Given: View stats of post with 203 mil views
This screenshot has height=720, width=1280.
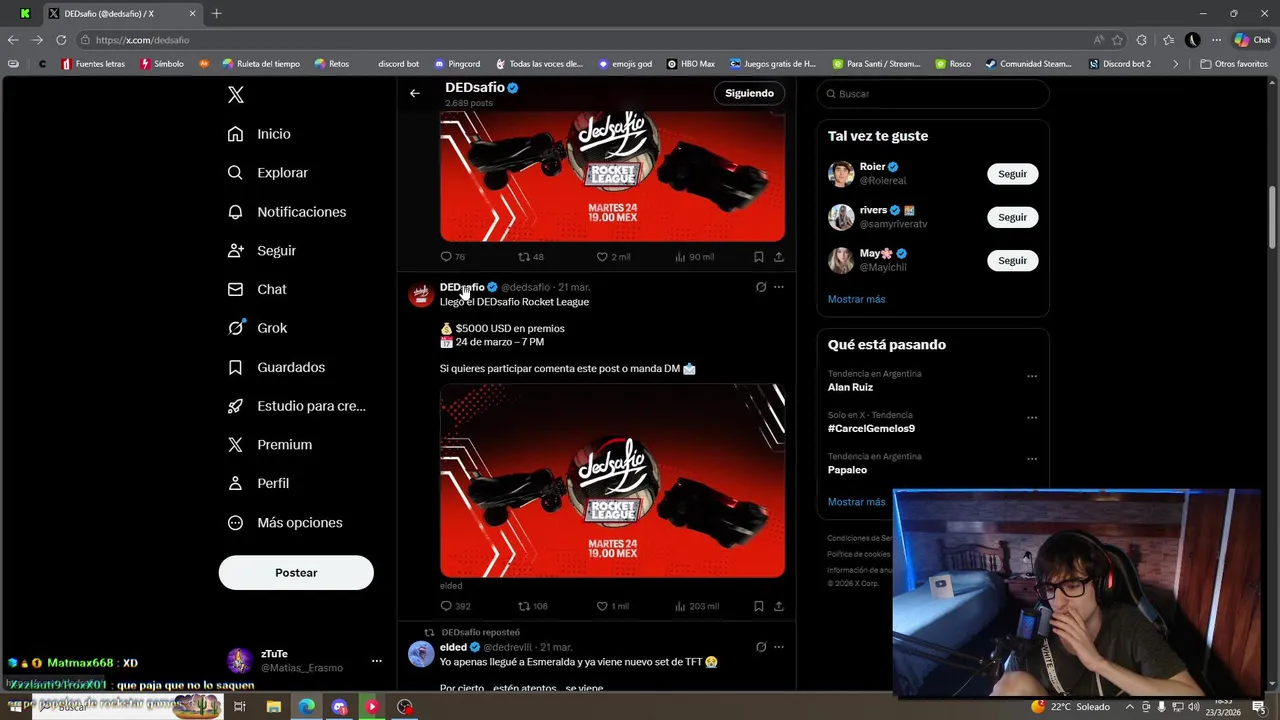Looking at the screenshot, I should pos(680,606).
